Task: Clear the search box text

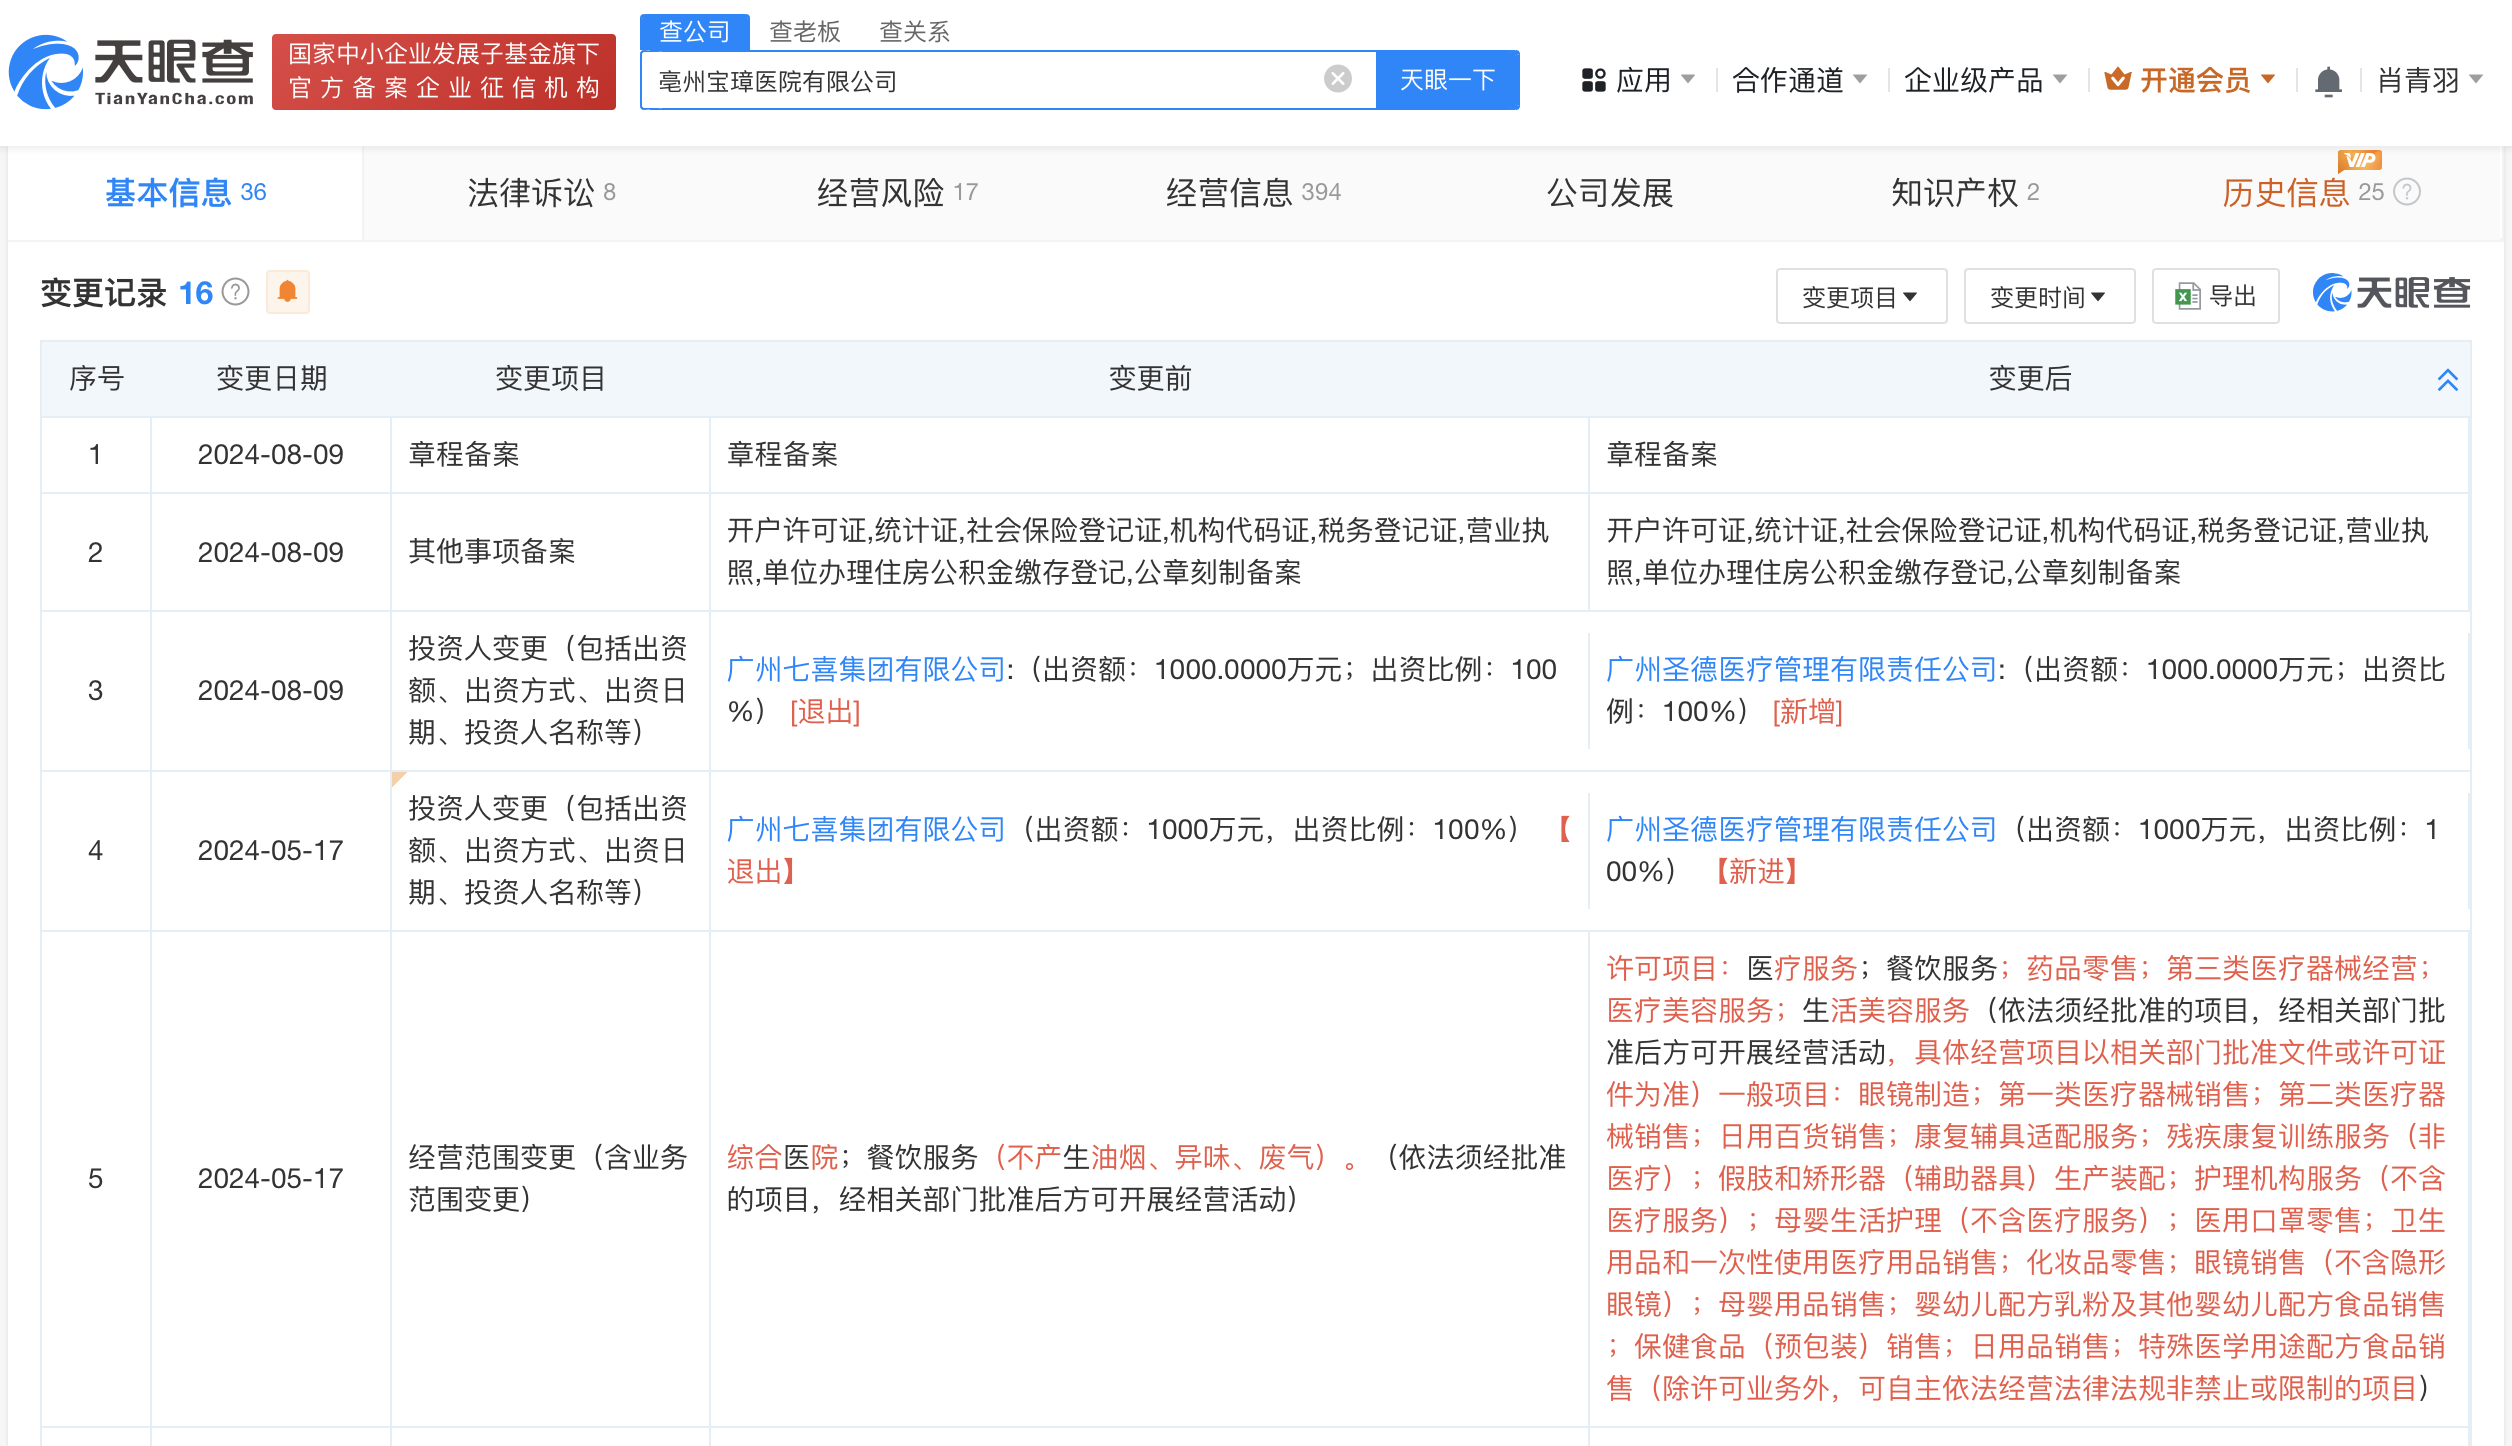Action: [x=1337, y=79]
